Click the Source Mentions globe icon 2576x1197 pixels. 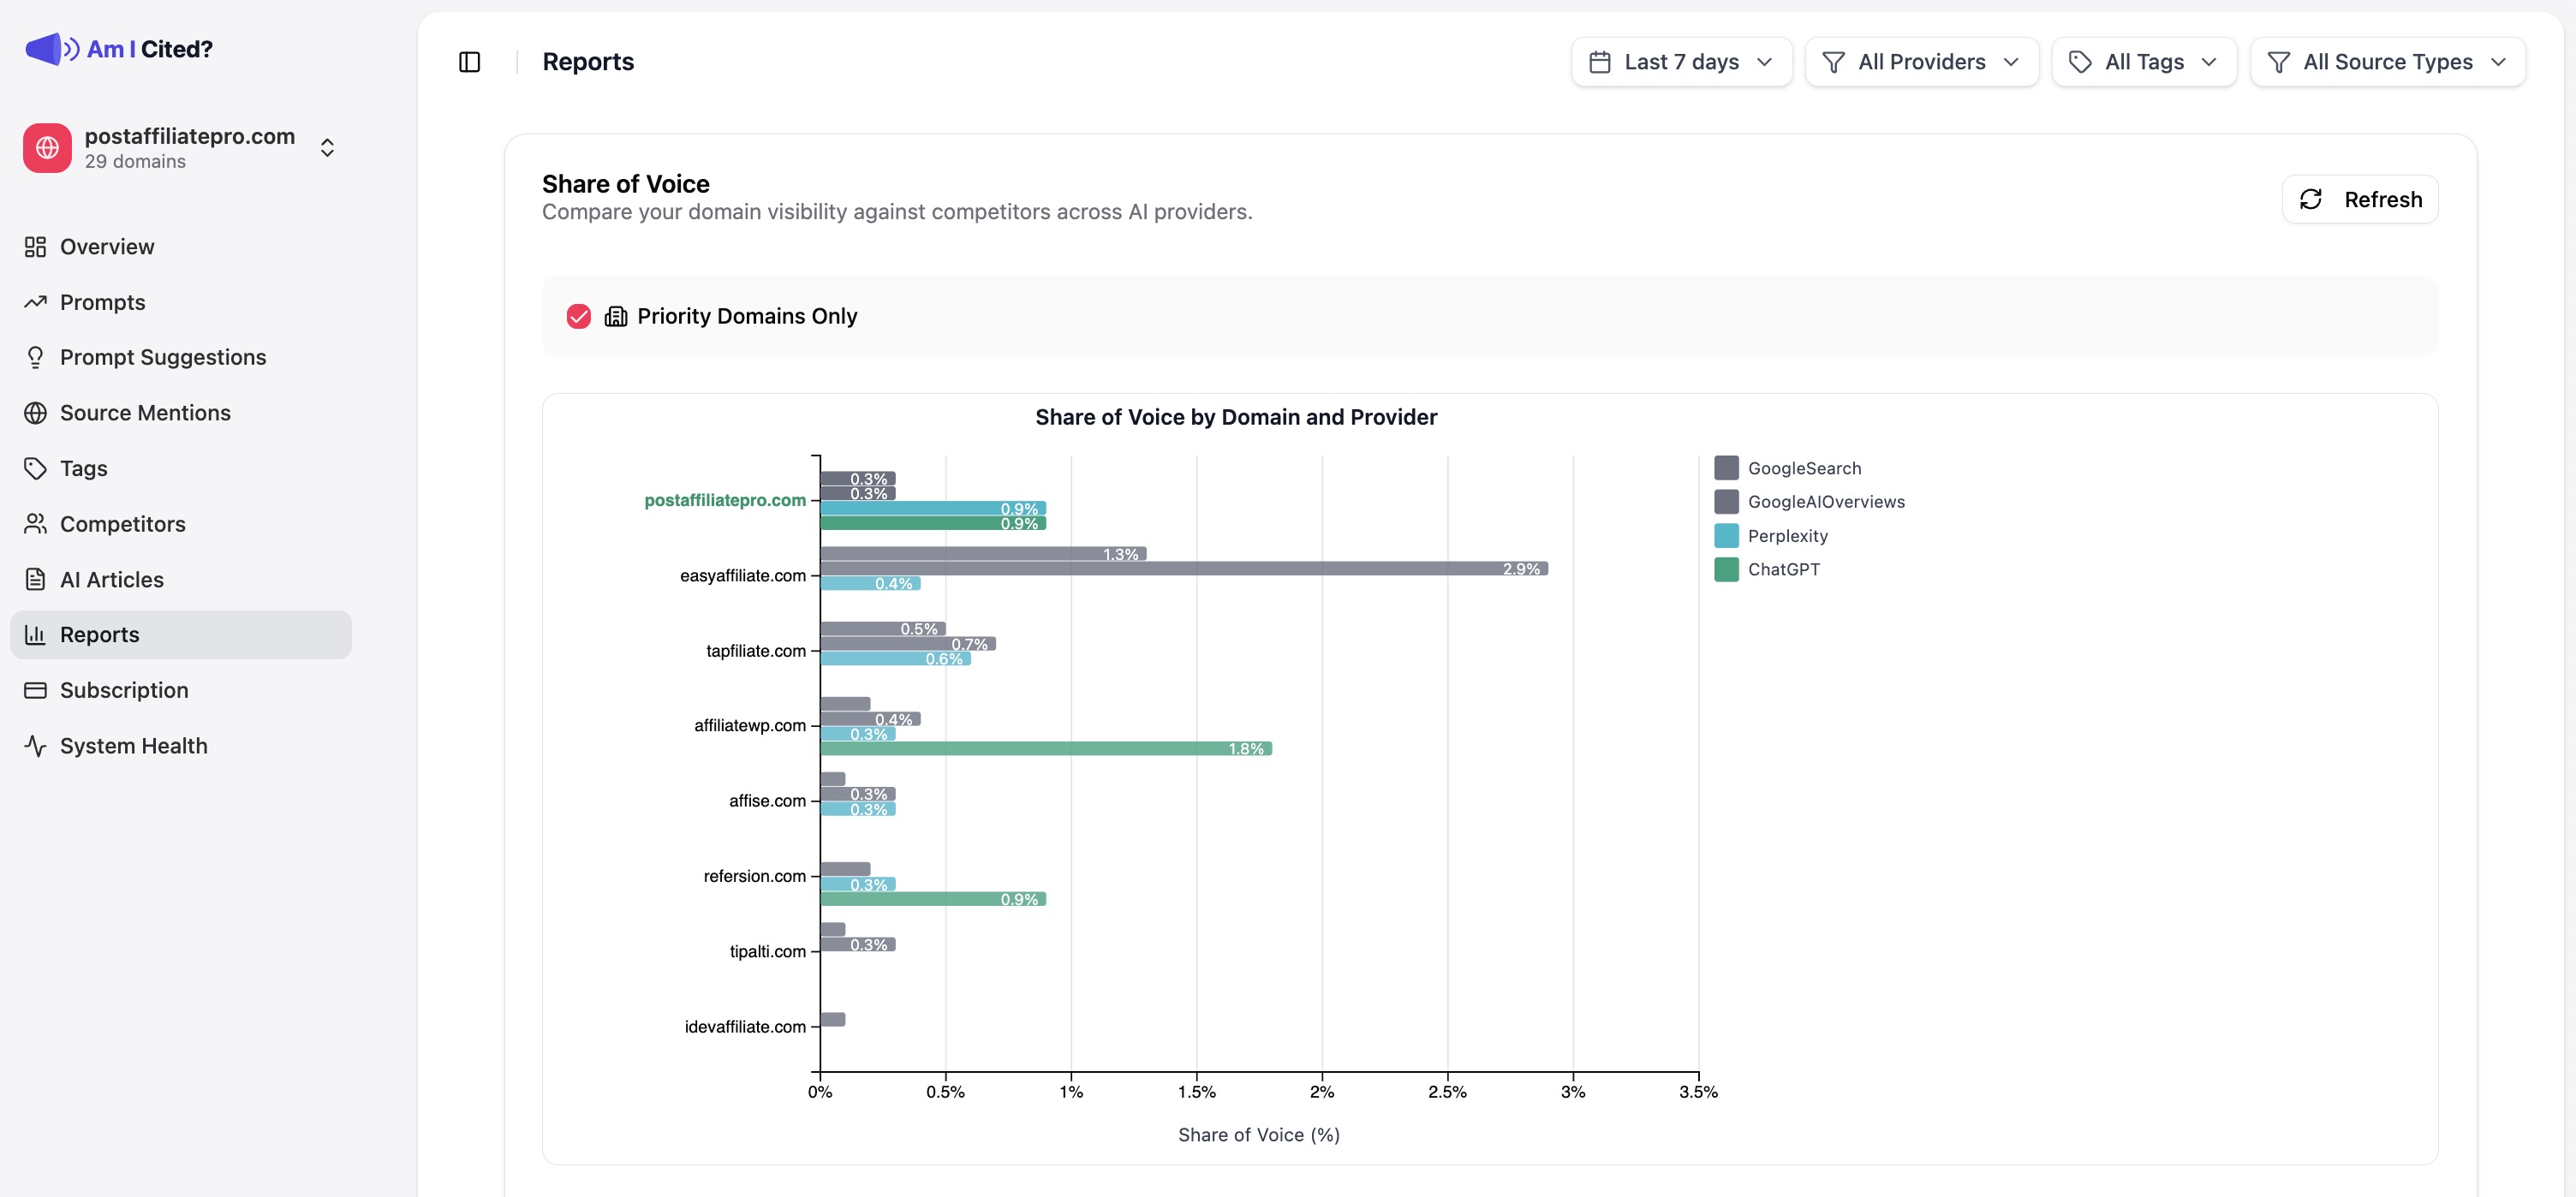coord(36,412)
